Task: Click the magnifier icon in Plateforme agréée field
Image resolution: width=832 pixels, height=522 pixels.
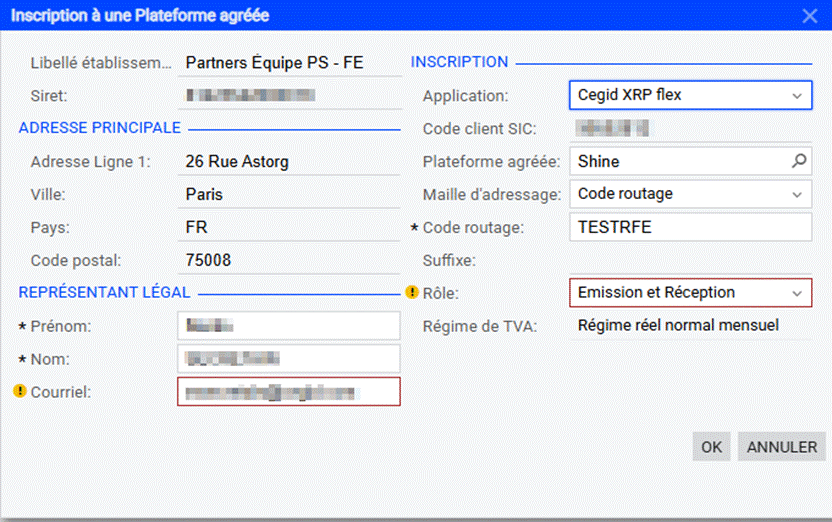Action: tap(799, 161)
